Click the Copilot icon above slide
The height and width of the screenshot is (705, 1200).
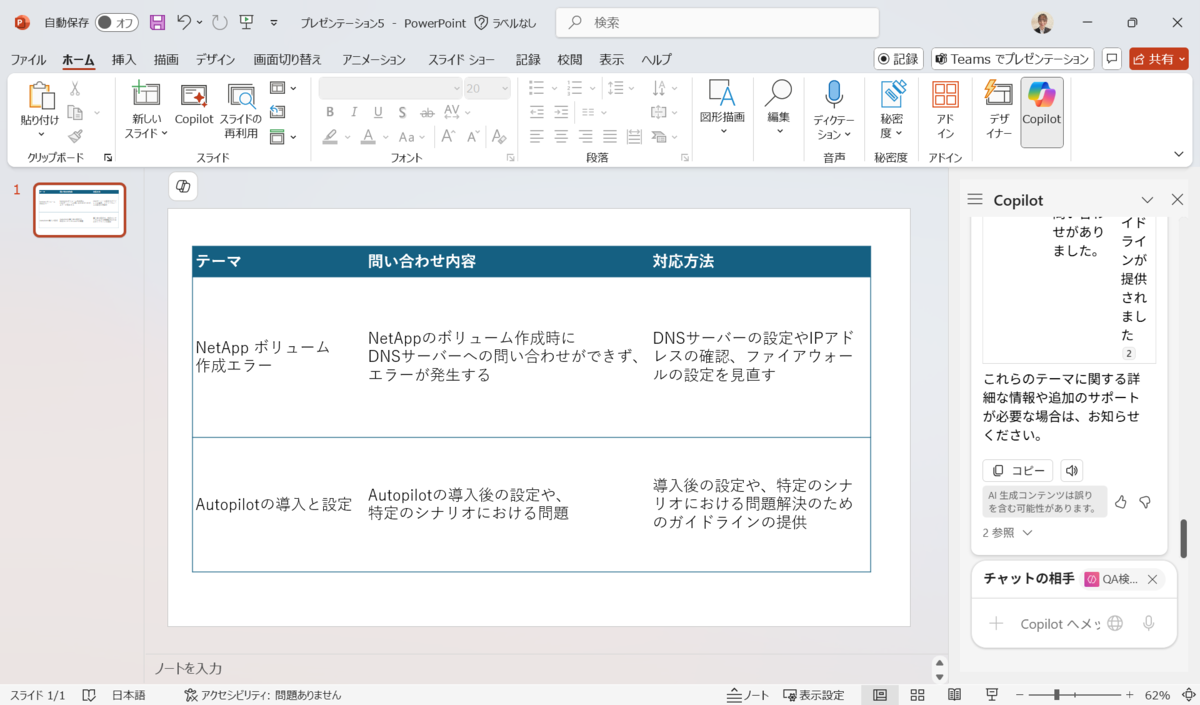point(183,187)
